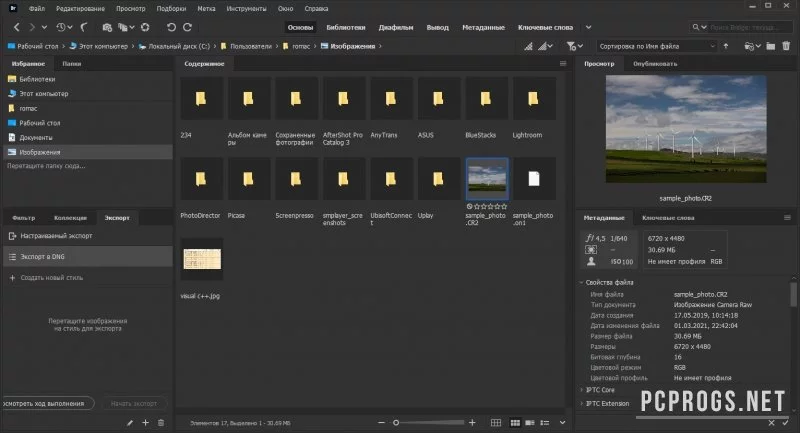Switch to the Коллекции tab
800x433 pixels.
[x=70, y=218]
